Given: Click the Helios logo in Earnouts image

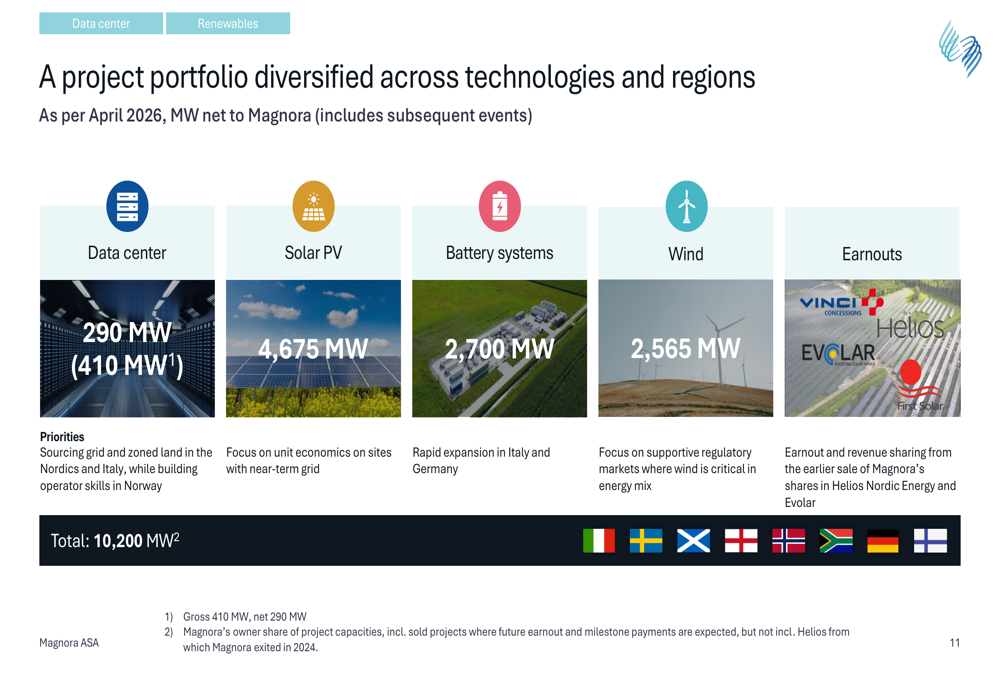Looking at the screenshot, I should pos(910,328).
